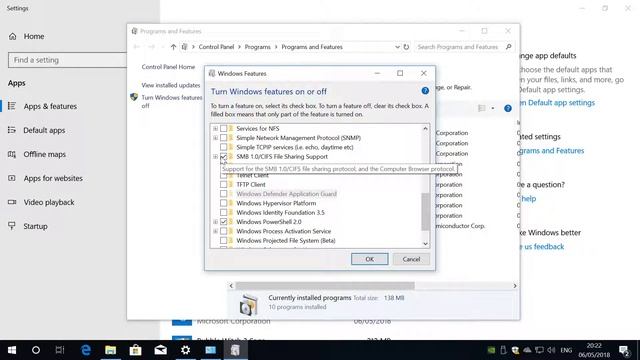This screenshot has width=640, height=360.
Task: Click the network icon in system tray
Action: click(x=539, y=350)
